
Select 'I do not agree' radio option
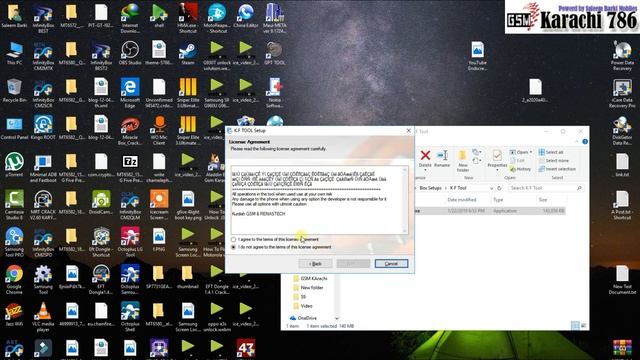(x=233, y=247)
